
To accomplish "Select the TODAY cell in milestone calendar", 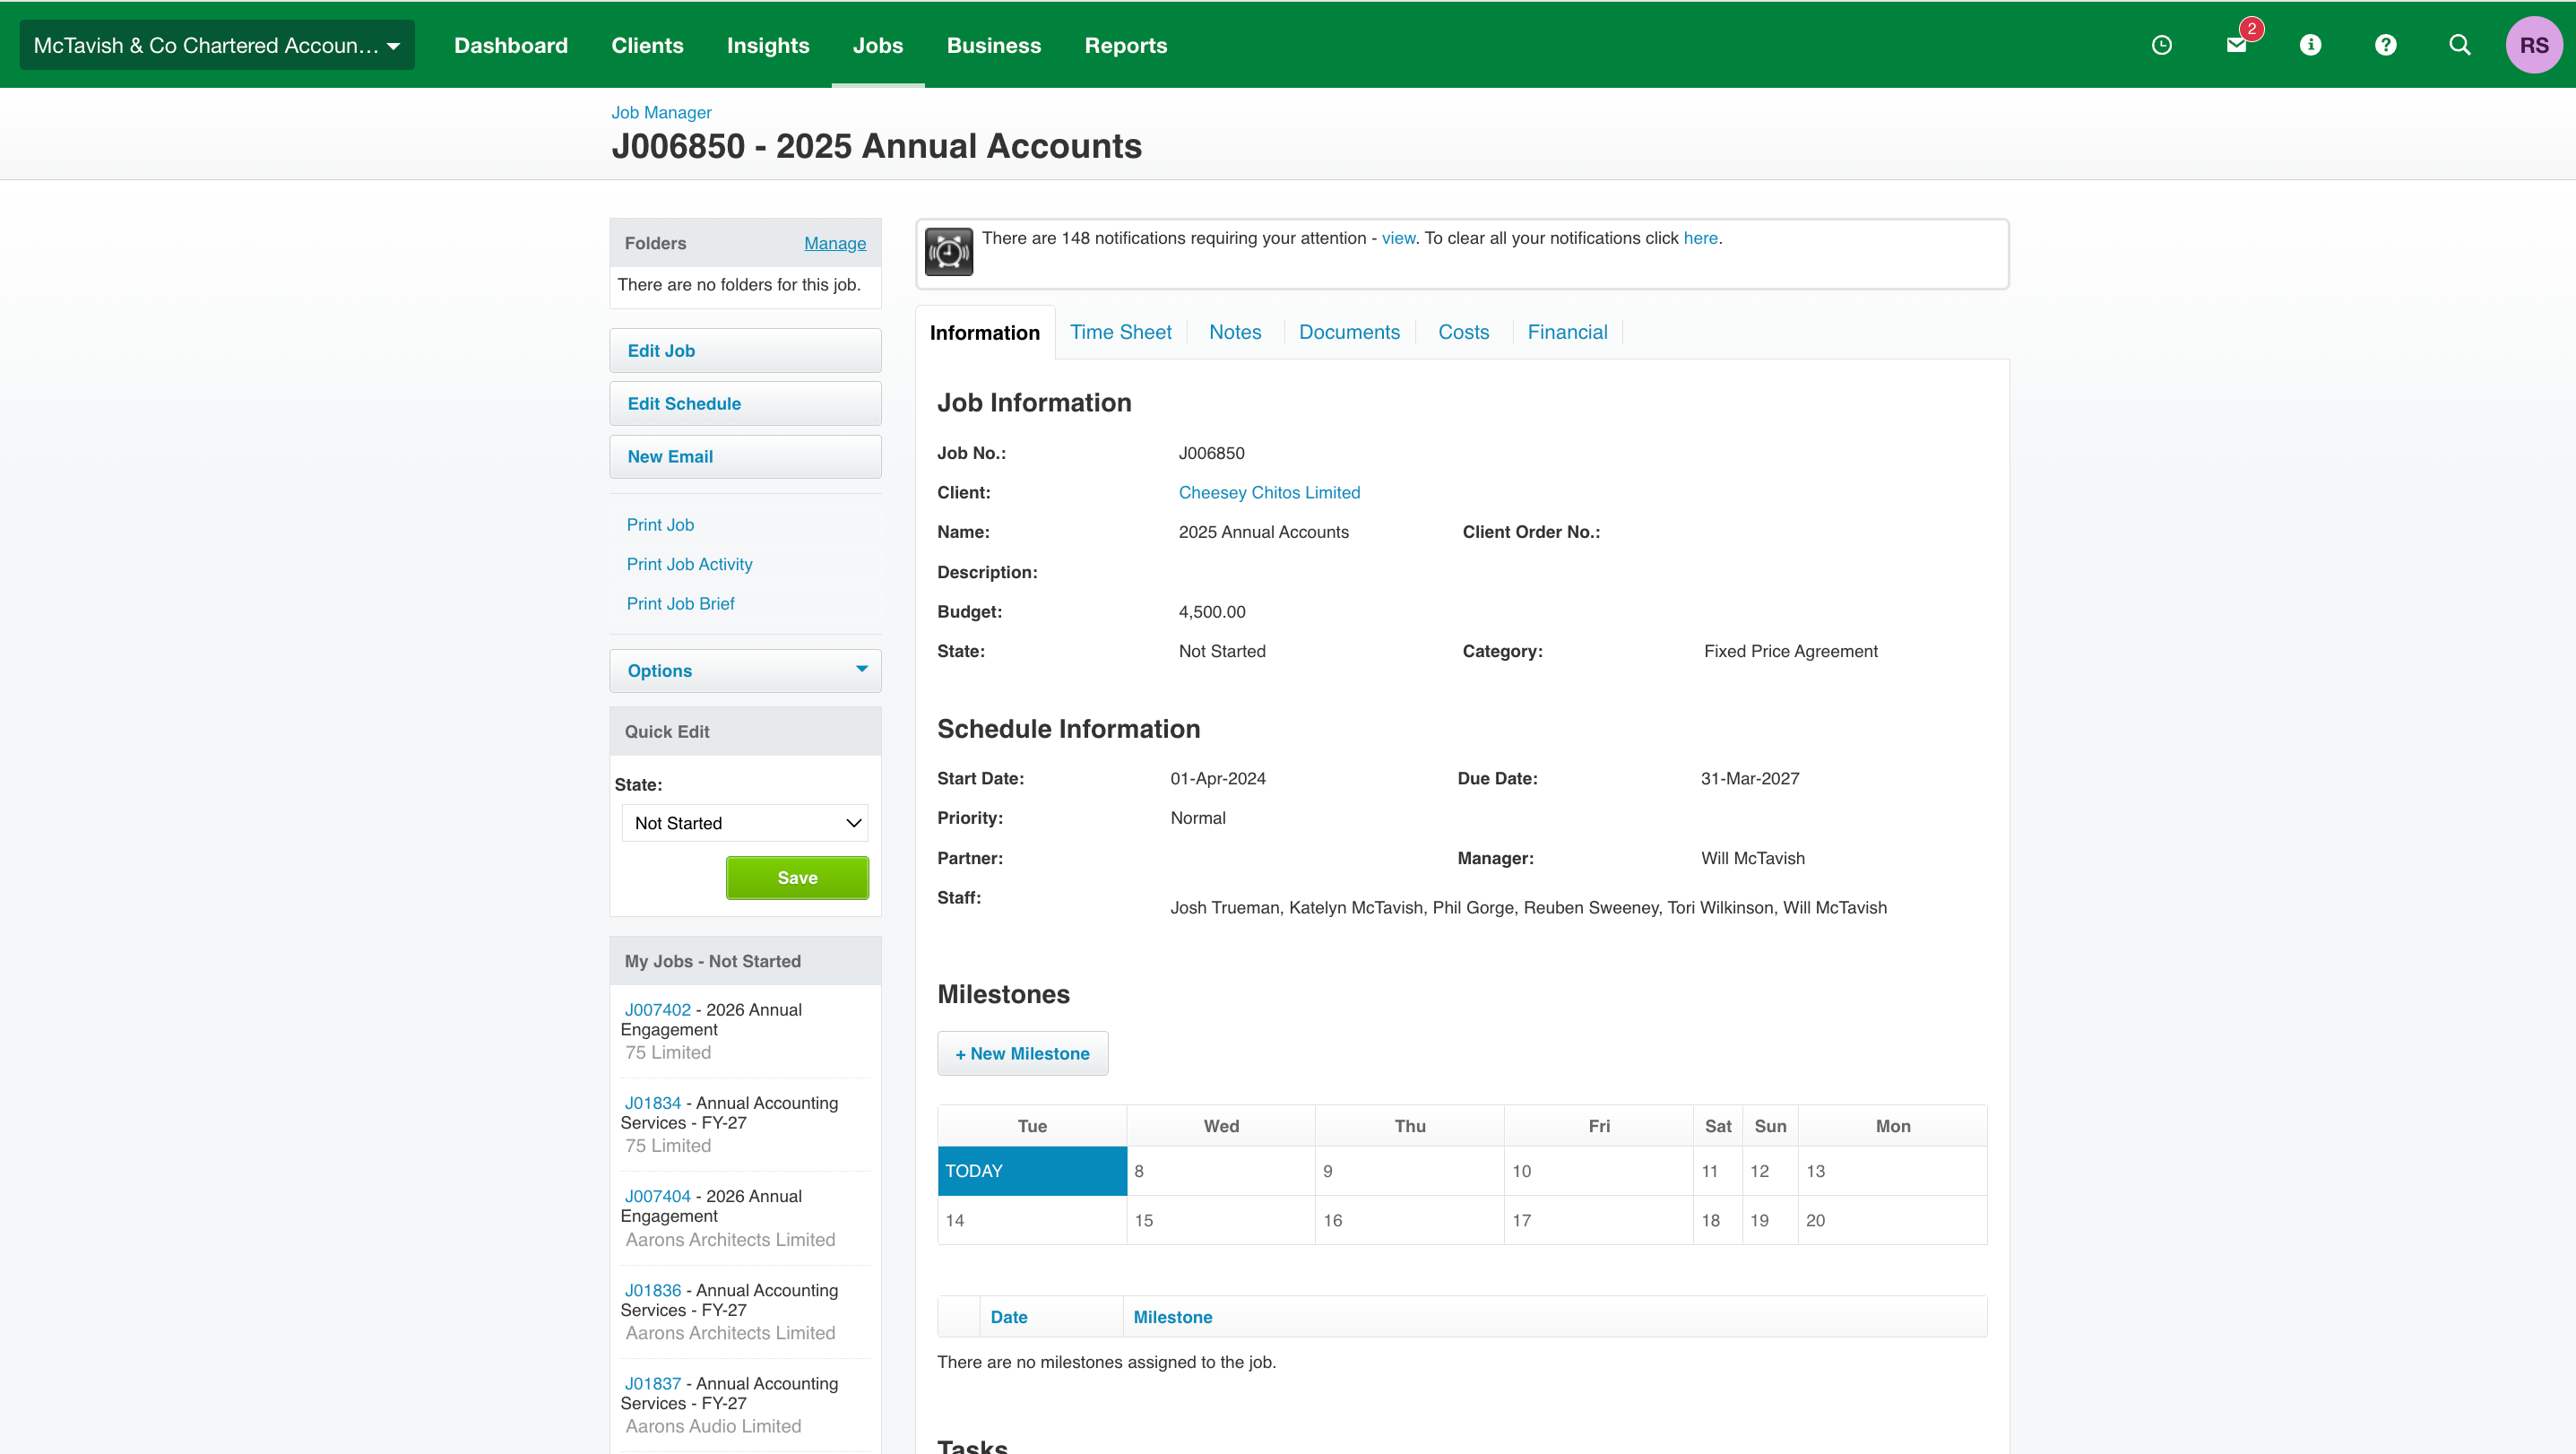I will coord(1032,1171).
